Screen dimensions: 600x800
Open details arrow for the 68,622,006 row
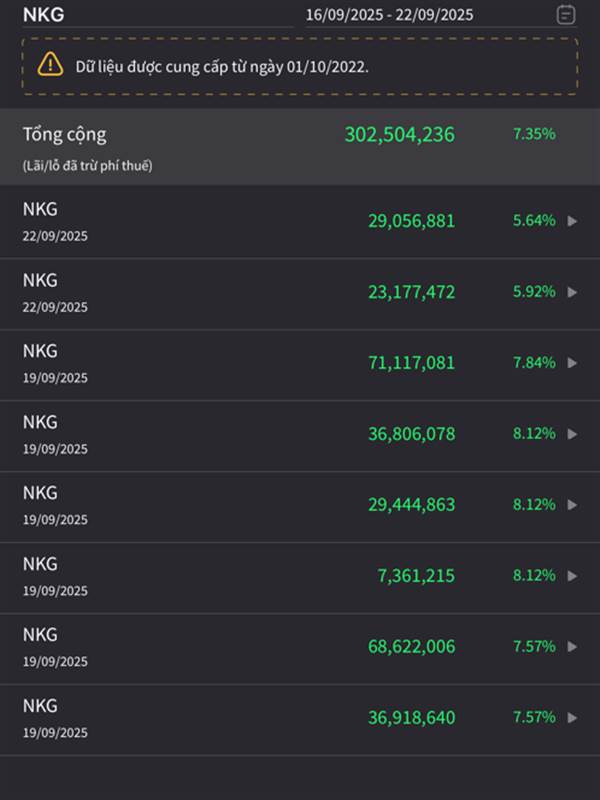[x=572, y=647]
